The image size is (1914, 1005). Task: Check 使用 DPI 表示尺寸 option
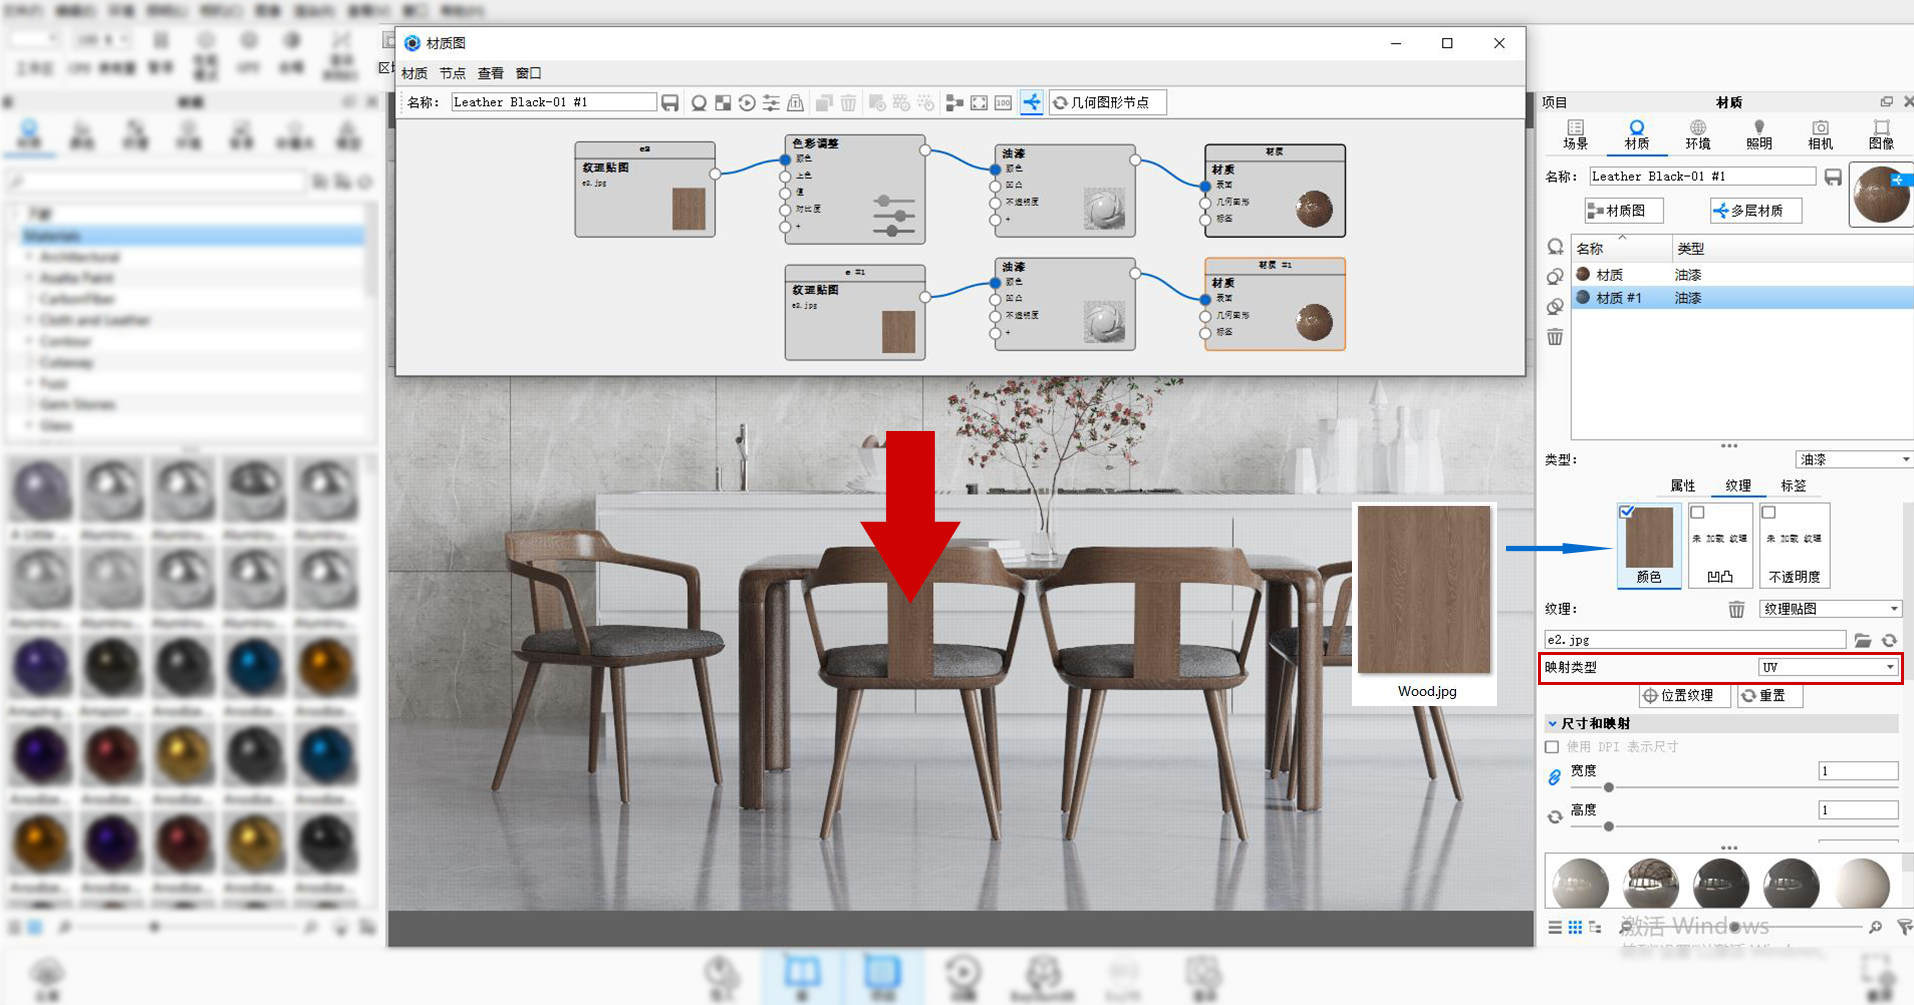point(1551,746)
